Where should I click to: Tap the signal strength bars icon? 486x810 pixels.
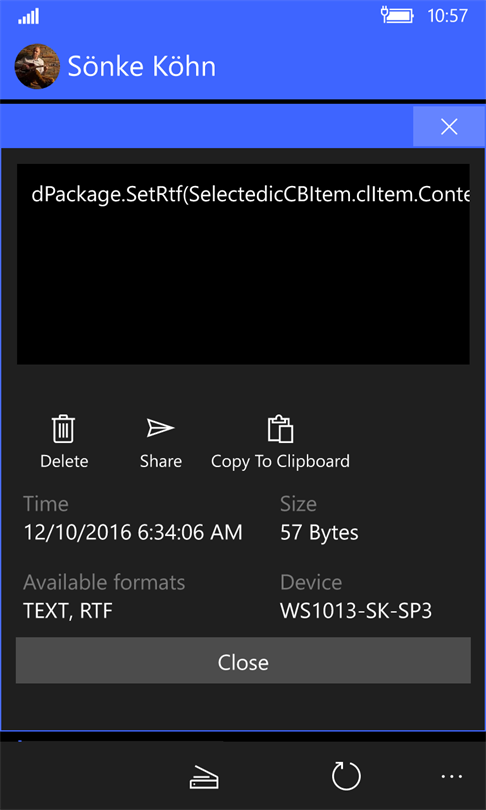pos(29,17)
